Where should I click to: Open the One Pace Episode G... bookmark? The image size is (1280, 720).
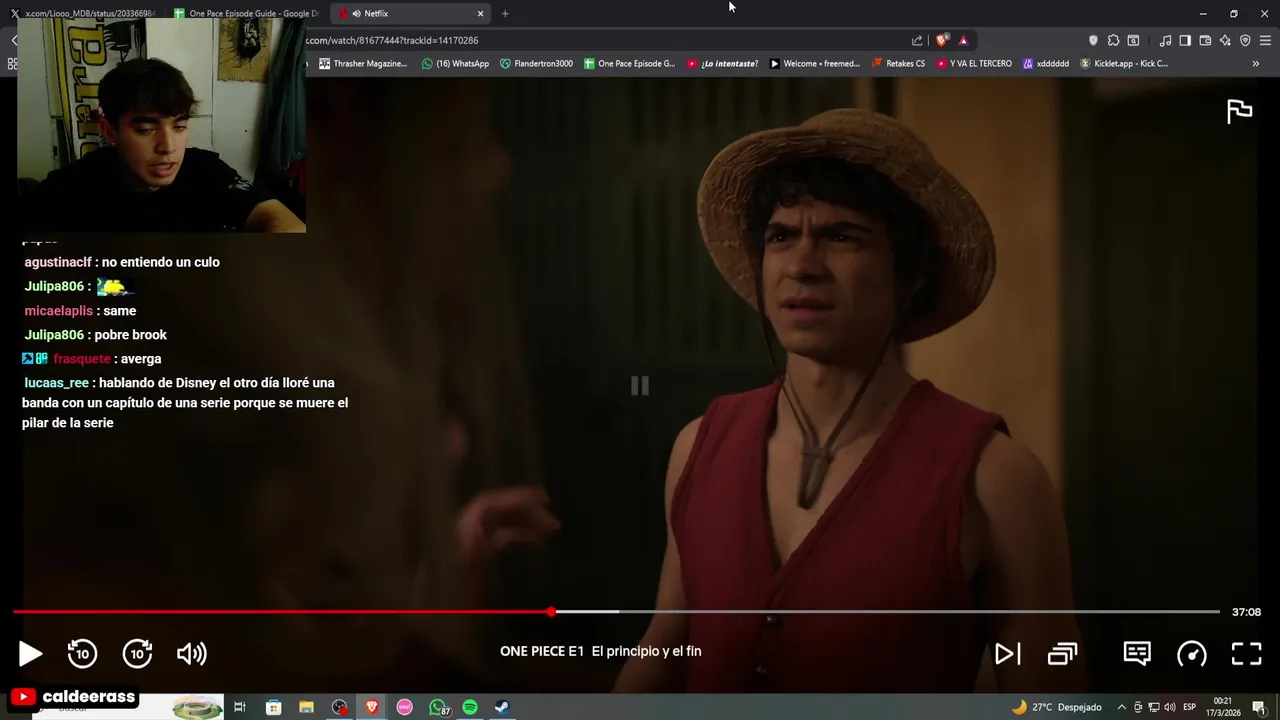pyautogui.click(x=629, y=63)
